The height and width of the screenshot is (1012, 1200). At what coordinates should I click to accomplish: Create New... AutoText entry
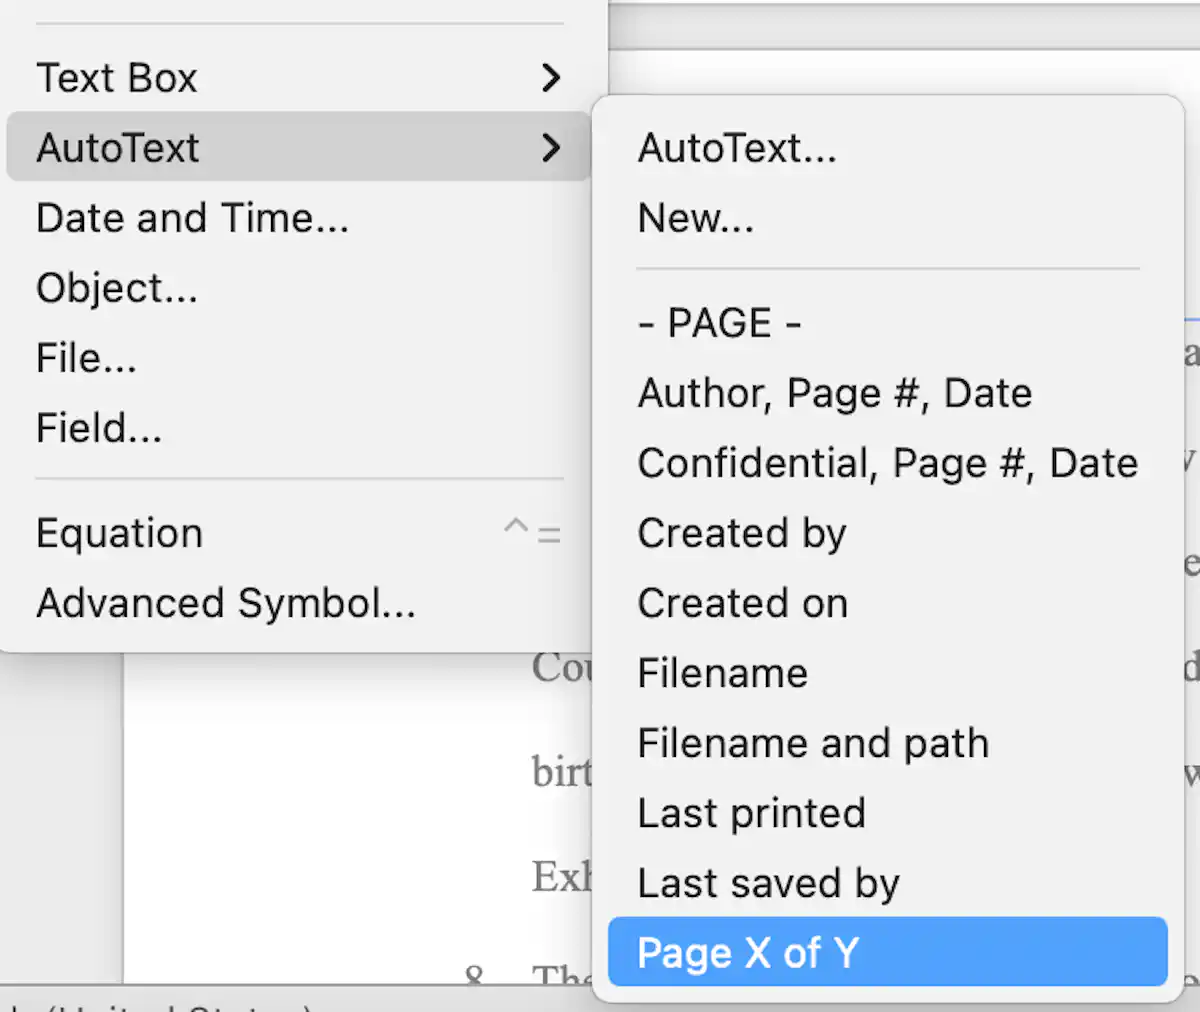click(696, 218)
